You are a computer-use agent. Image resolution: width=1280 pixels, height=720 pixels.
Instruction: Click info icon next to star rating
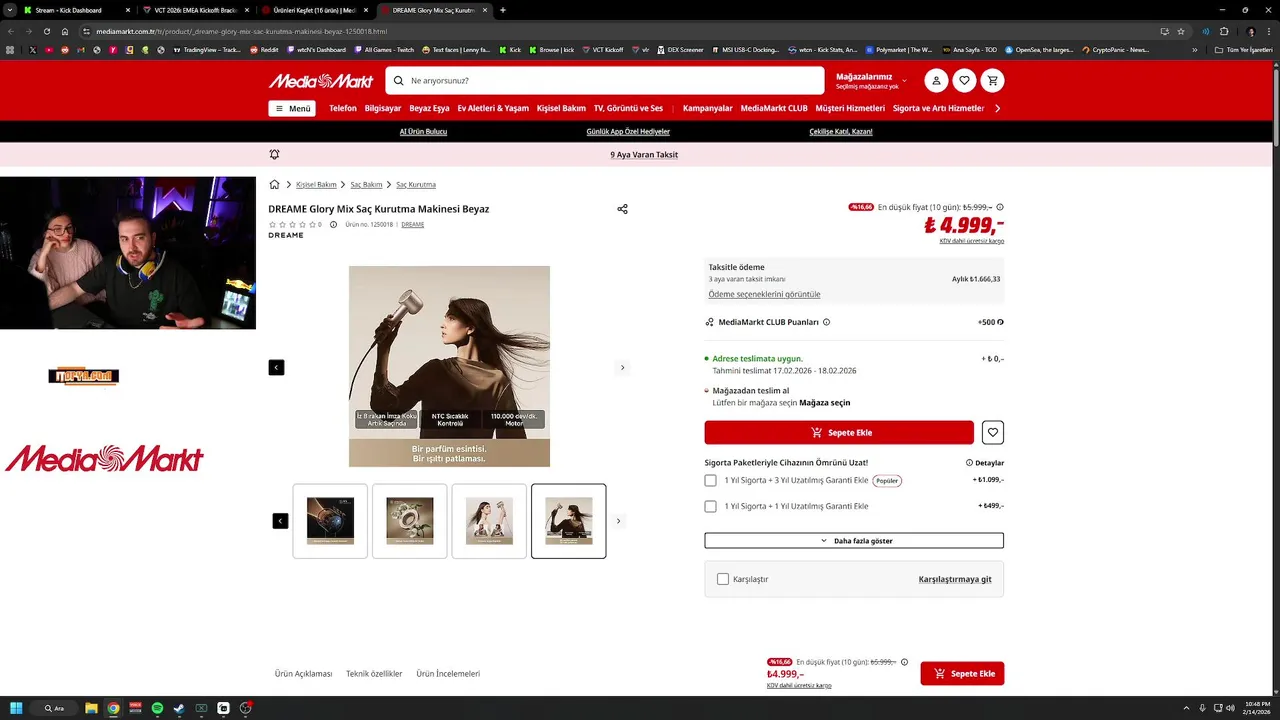click(334, 225)
